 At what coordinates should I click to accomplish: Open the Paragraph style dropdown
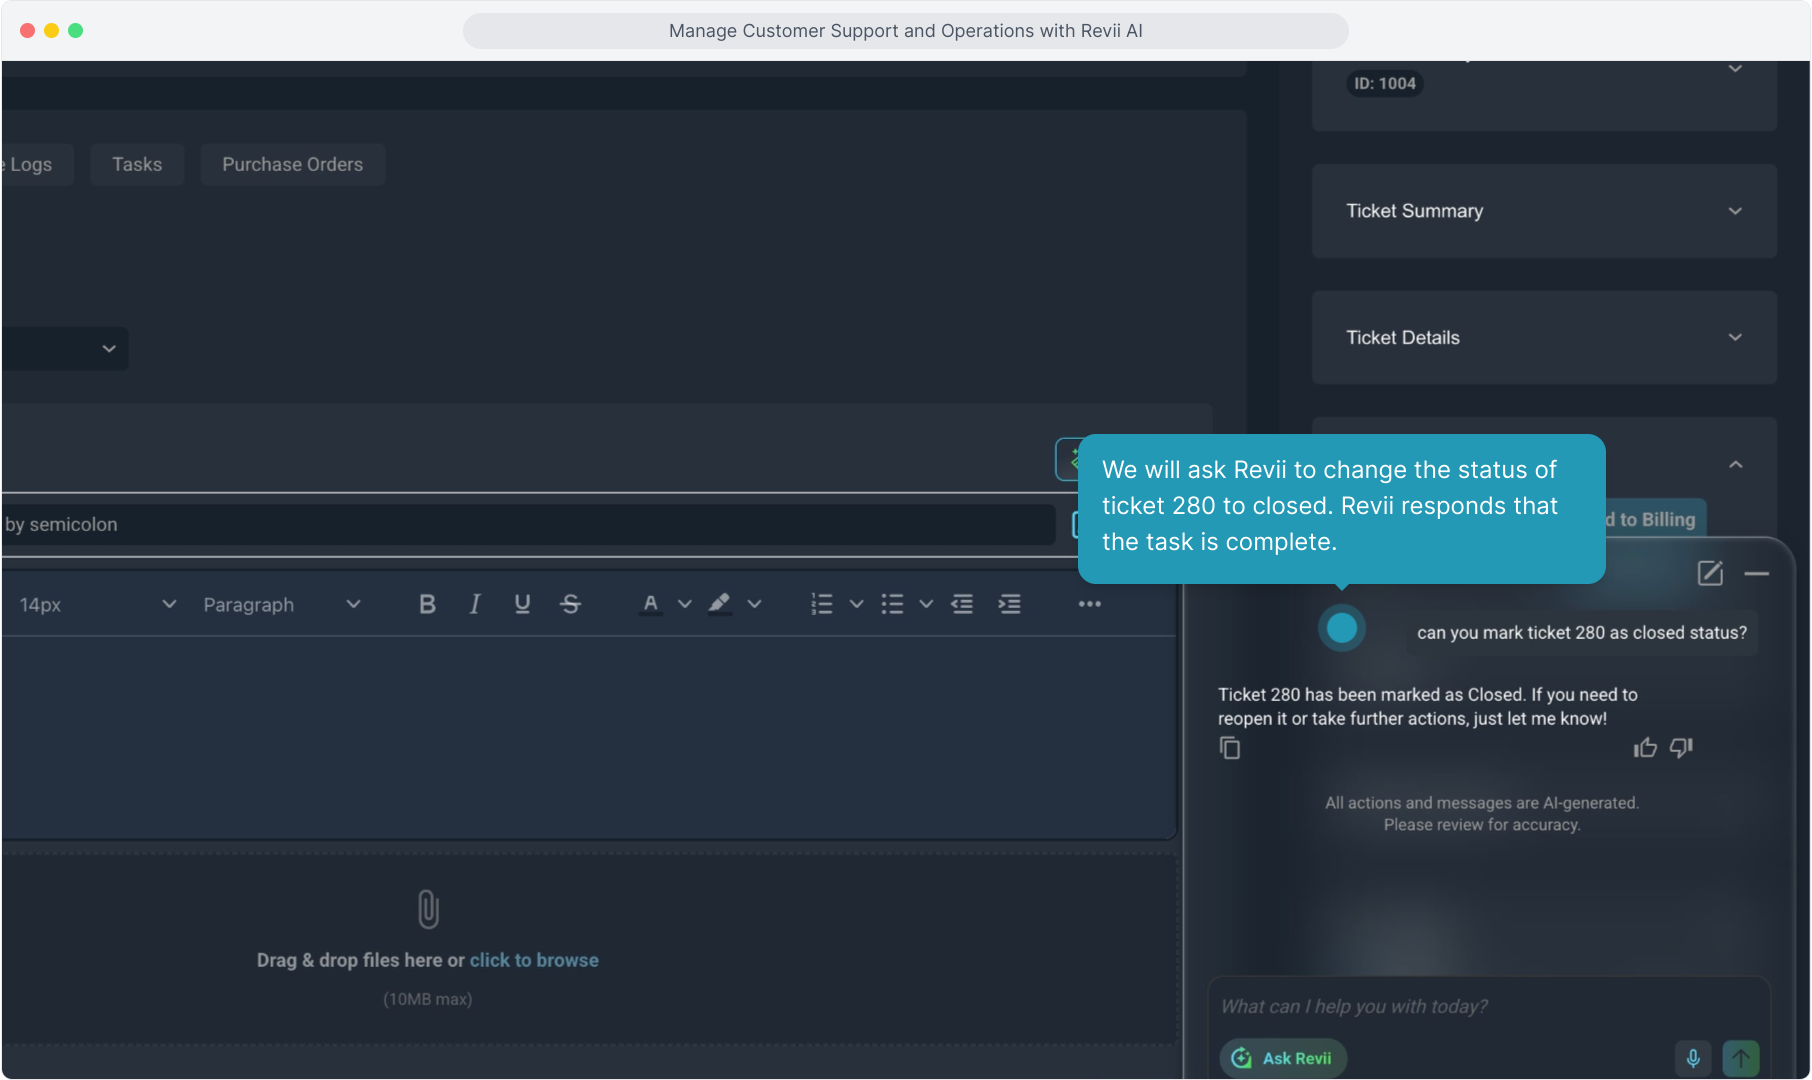point(281,605)
